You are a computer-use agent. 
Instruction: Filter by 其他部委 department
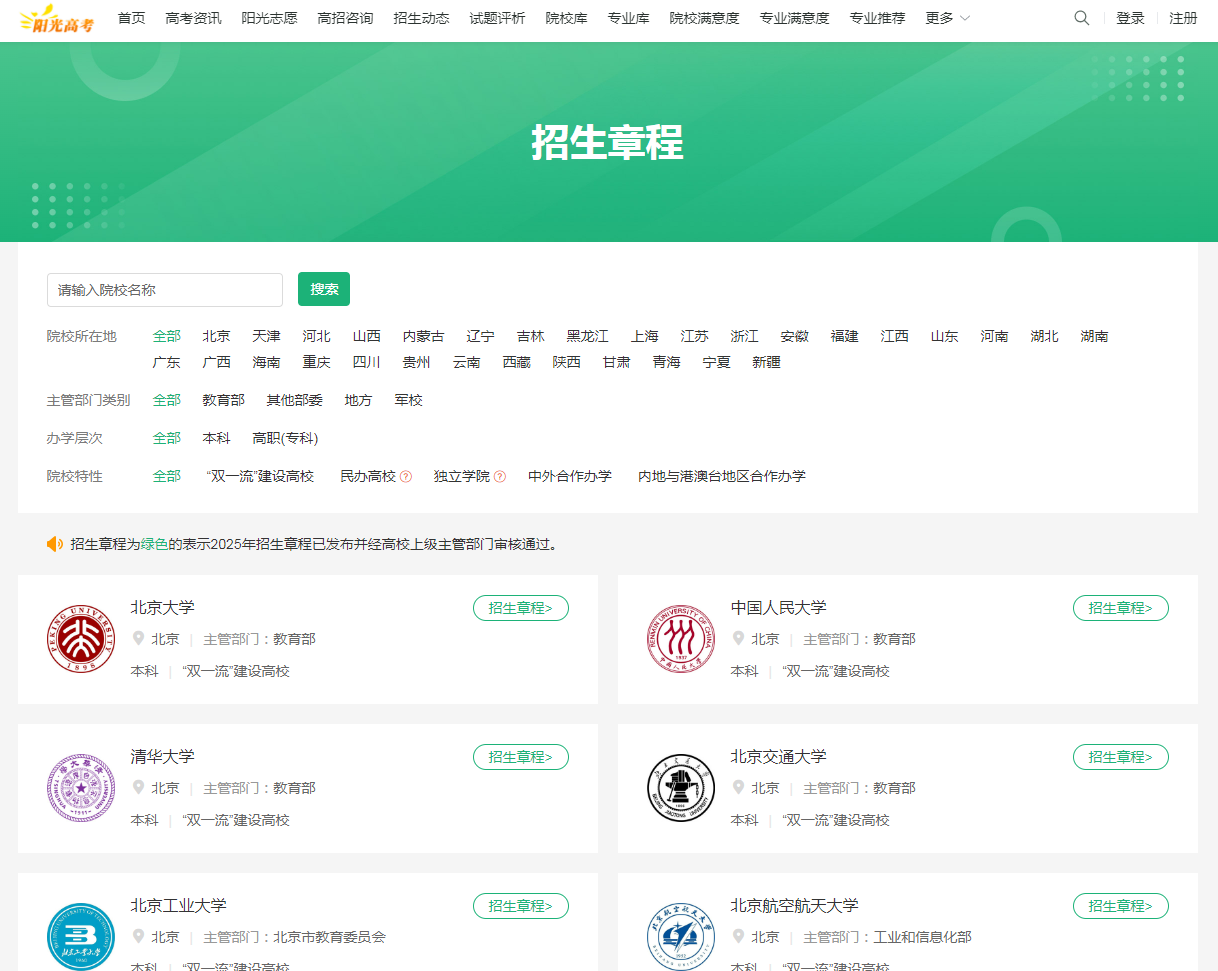coord(295,400)
